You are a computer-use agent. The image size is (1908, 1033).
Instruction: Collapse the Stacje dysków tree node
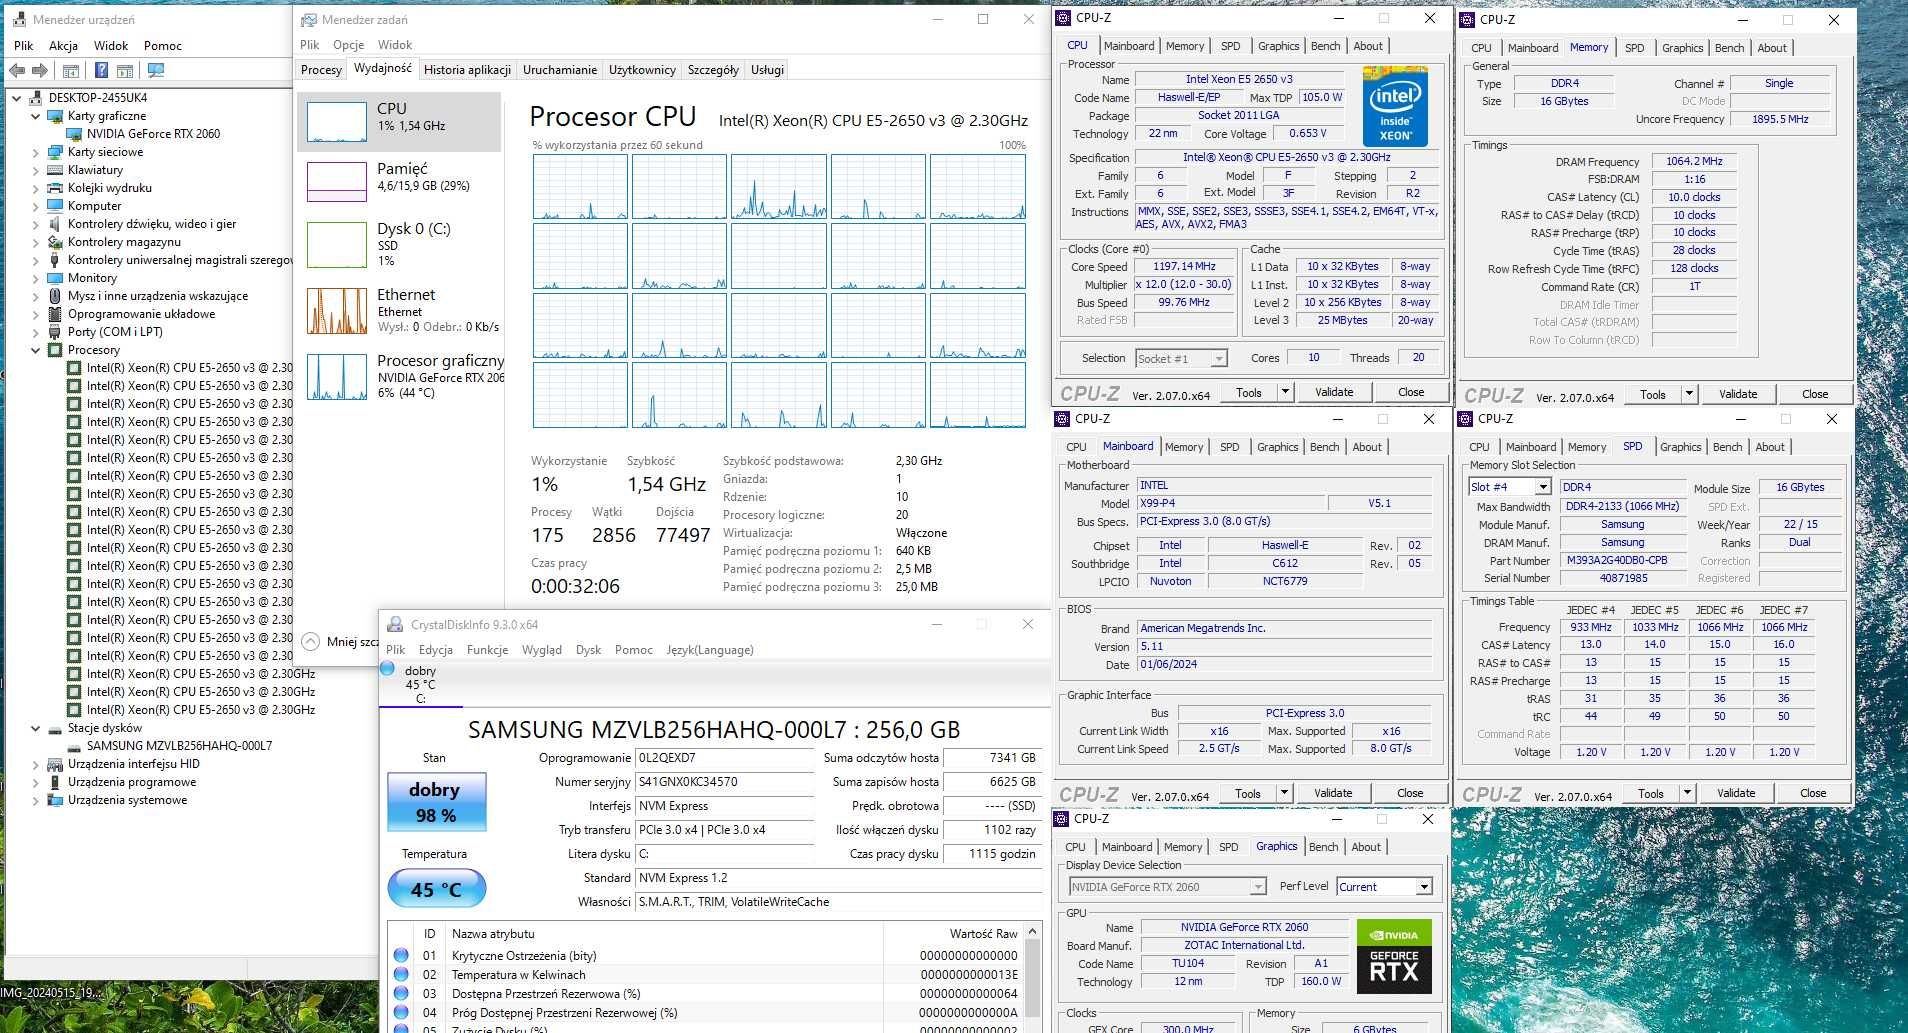pyautogui.click(x=36, y=728)
